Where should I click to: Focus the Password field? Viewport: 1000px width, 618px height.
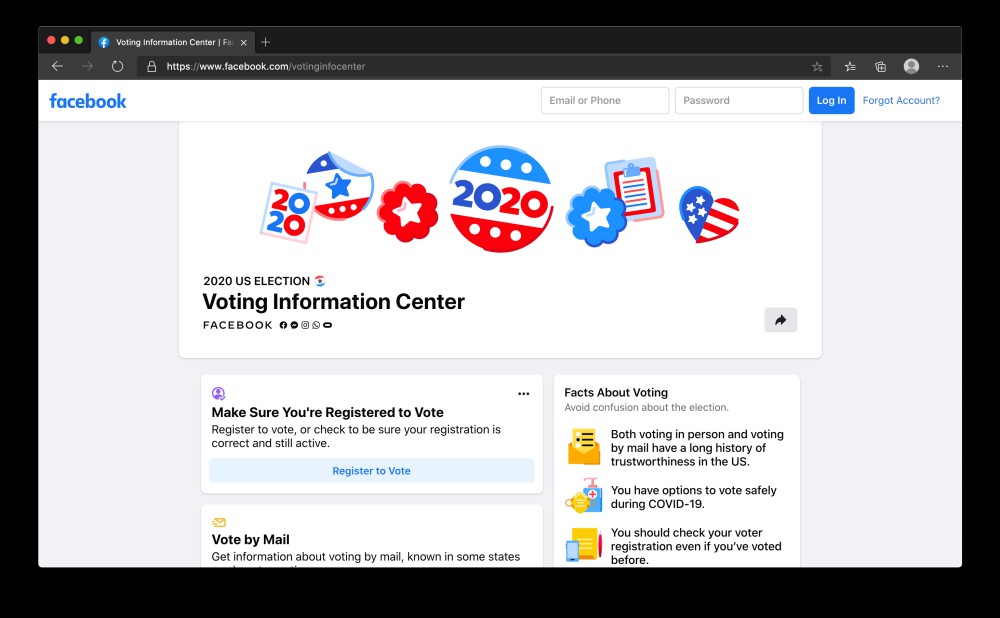coord(739,101)
